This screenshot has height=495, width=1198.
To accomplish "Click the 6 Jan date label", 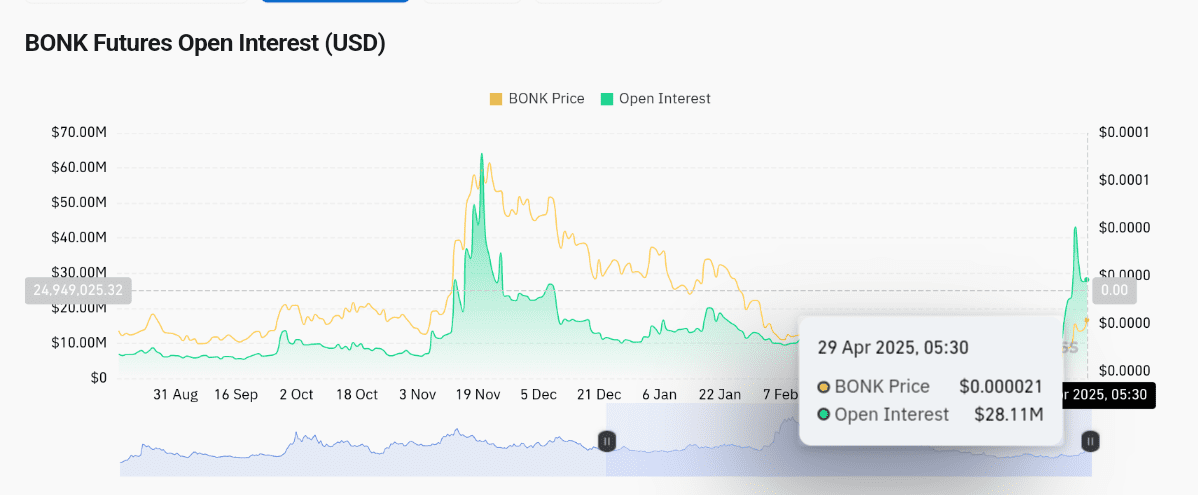I will tap(659, 395).
